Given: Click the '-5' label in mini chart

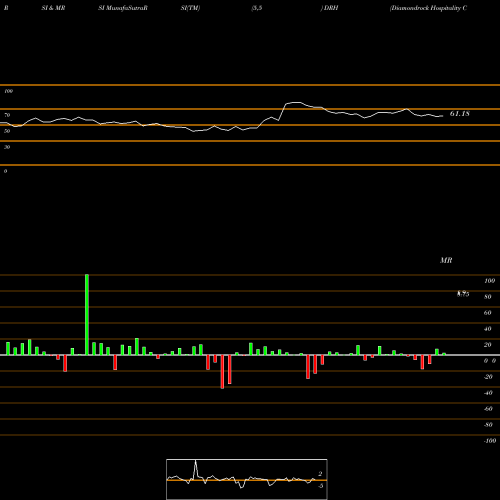Looking at the screenshot, I should pos(320,486).
